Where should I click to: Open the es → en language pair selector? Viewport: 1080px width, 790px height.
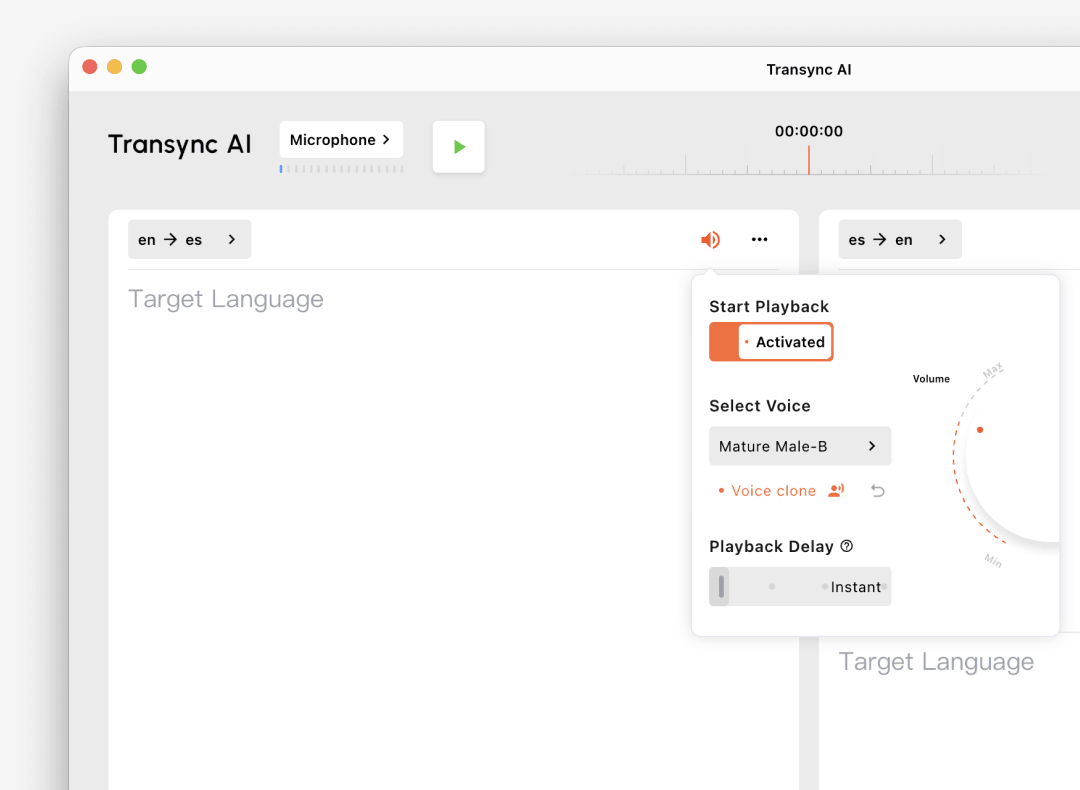coord(900,240)
